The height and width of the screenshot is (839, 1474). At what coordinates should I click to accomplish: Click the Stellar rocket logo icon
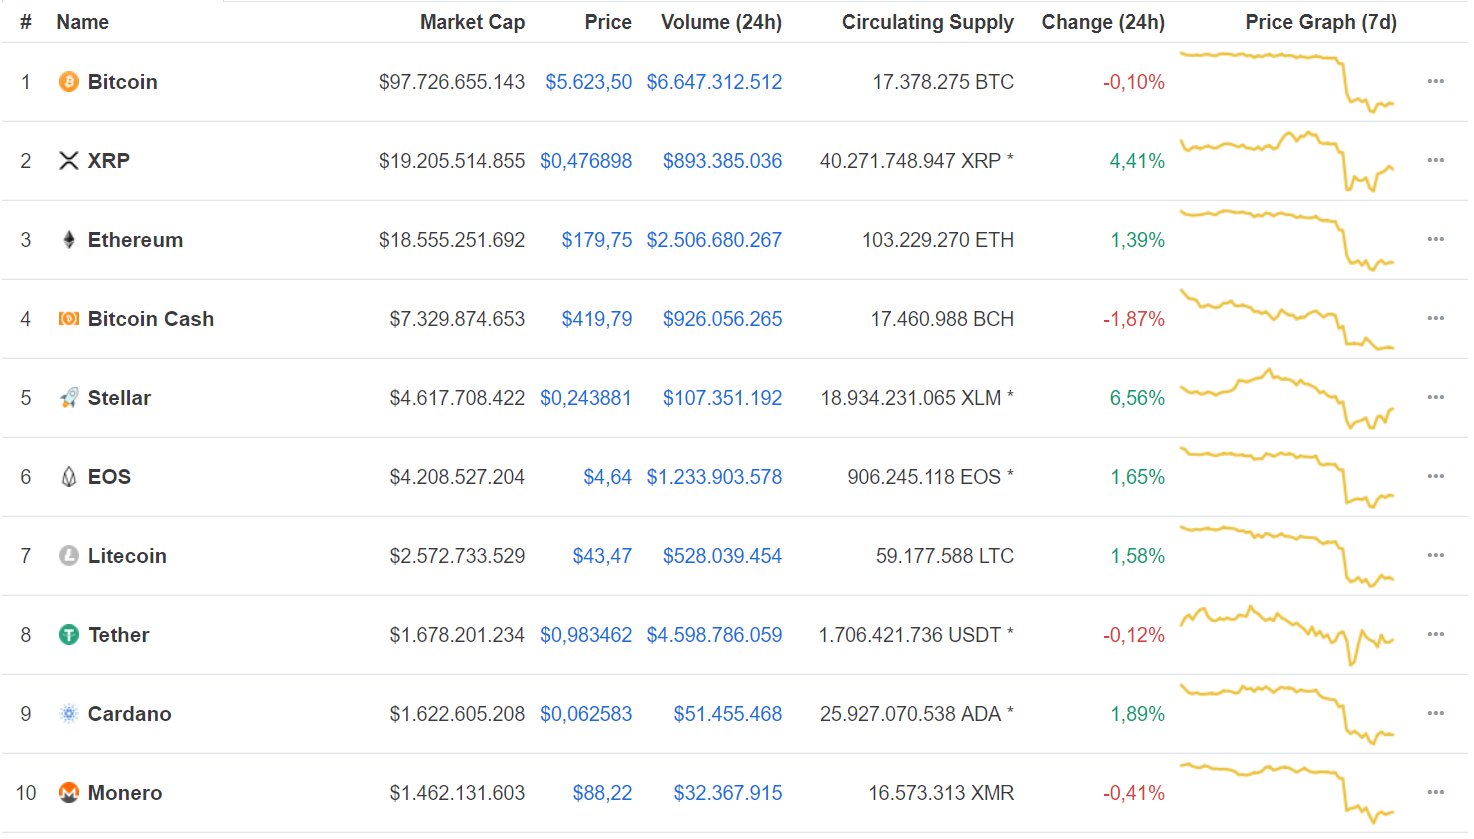click(68, 398)
